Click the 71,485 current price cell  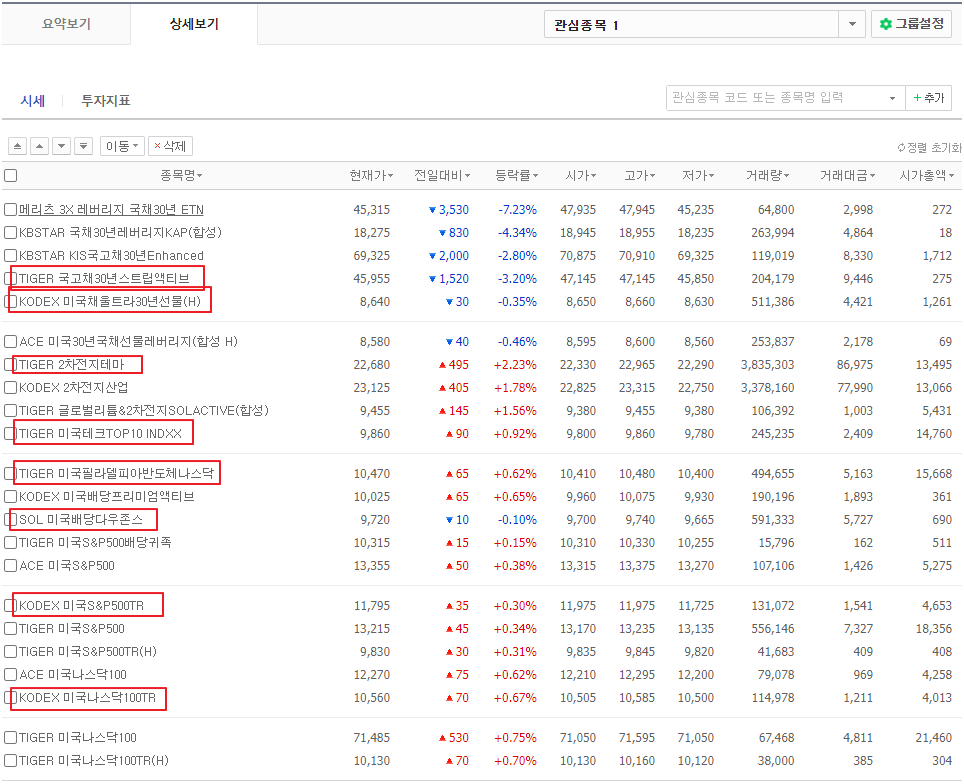(x=371, y=738)
